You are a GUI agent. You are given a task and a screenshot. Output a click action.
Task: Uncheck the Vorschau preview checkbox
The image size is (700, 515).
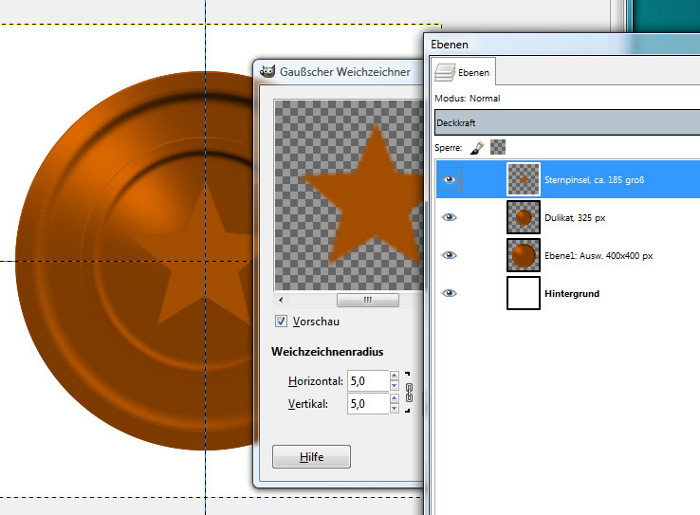click(x=281, y=321)
